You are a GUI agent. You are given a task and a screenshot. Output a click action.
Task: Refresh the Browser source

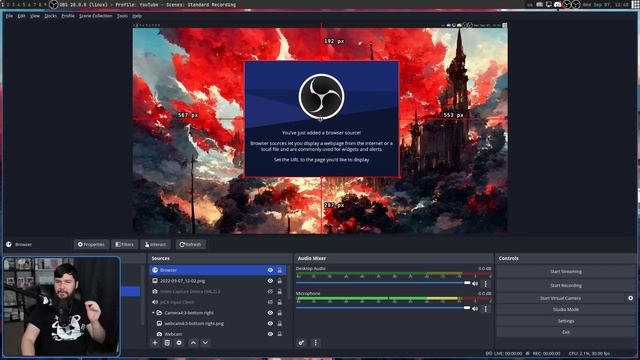click(x=191, y=244)
